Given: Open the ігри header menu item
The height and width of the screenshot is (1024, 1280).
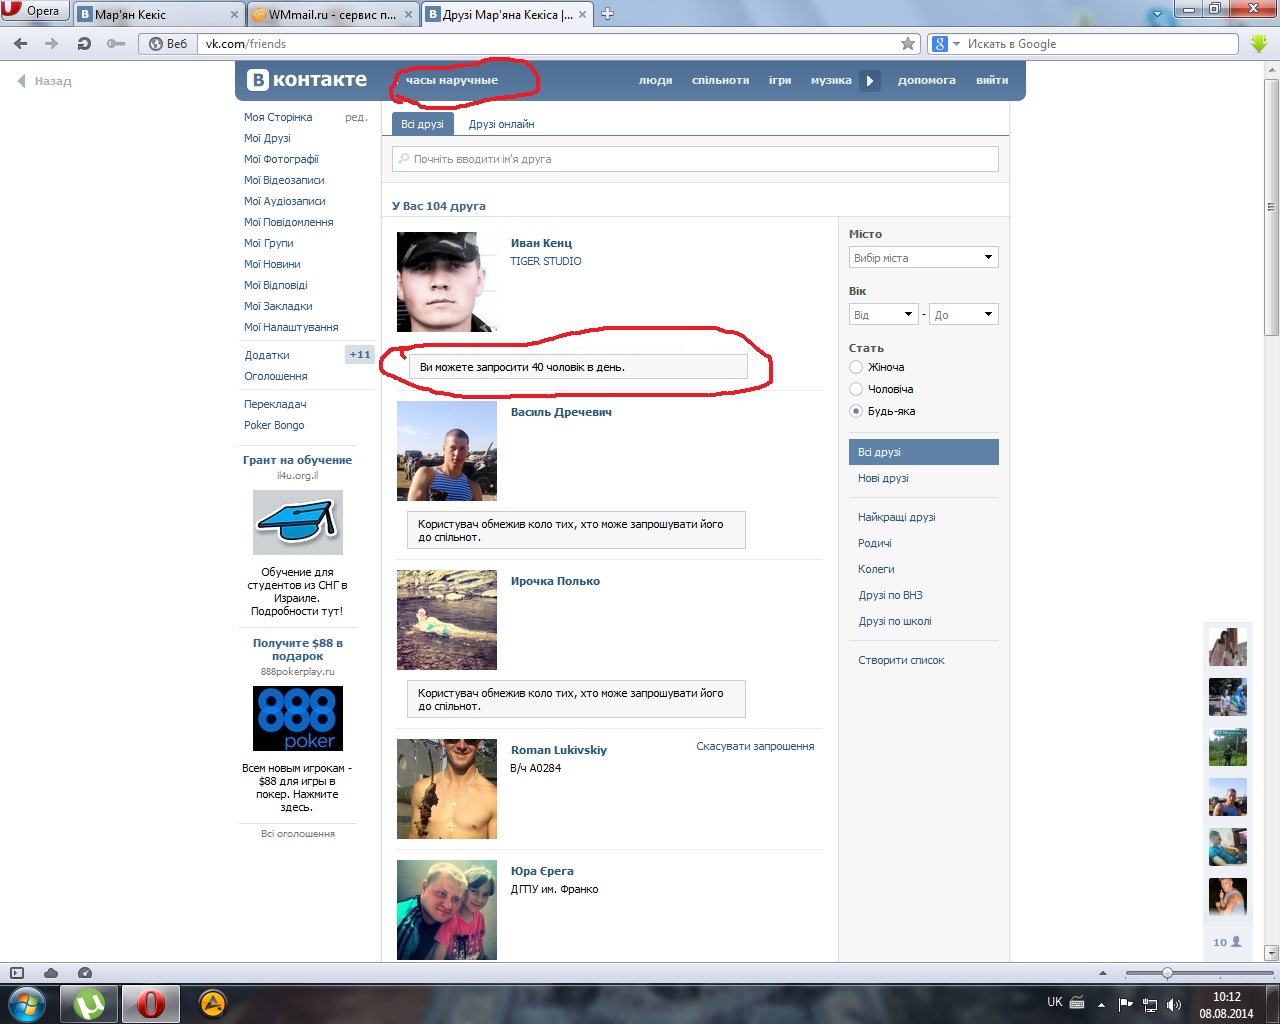Looking at the screenshot, I should (780, 81).
